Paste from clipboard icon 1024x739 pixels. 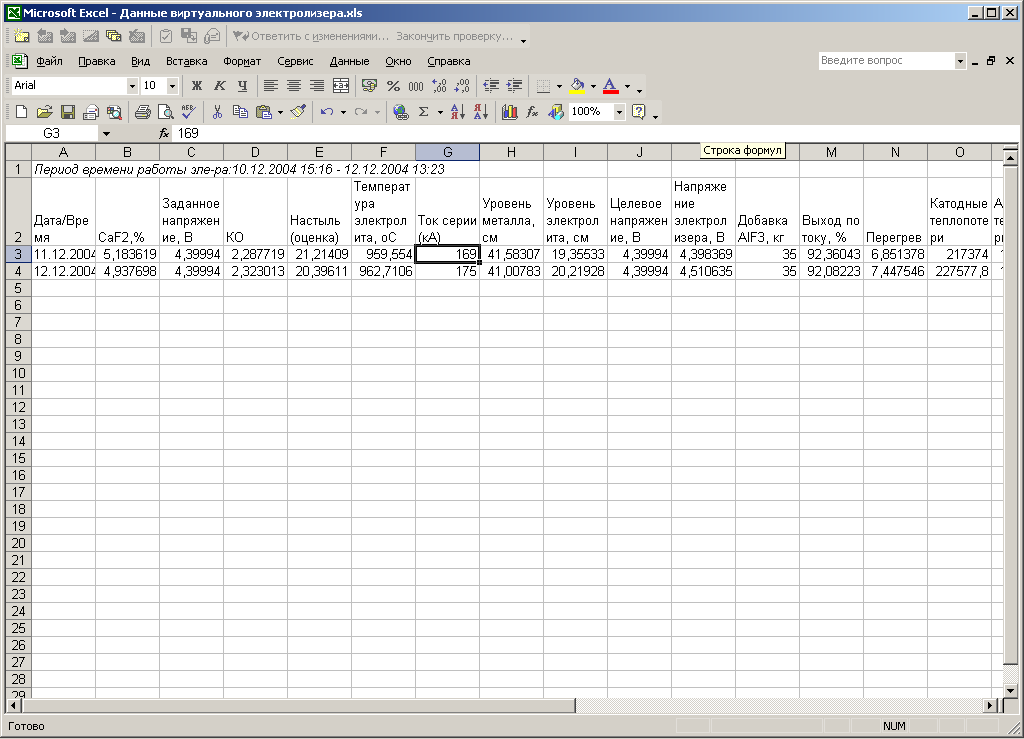(264, 112)
